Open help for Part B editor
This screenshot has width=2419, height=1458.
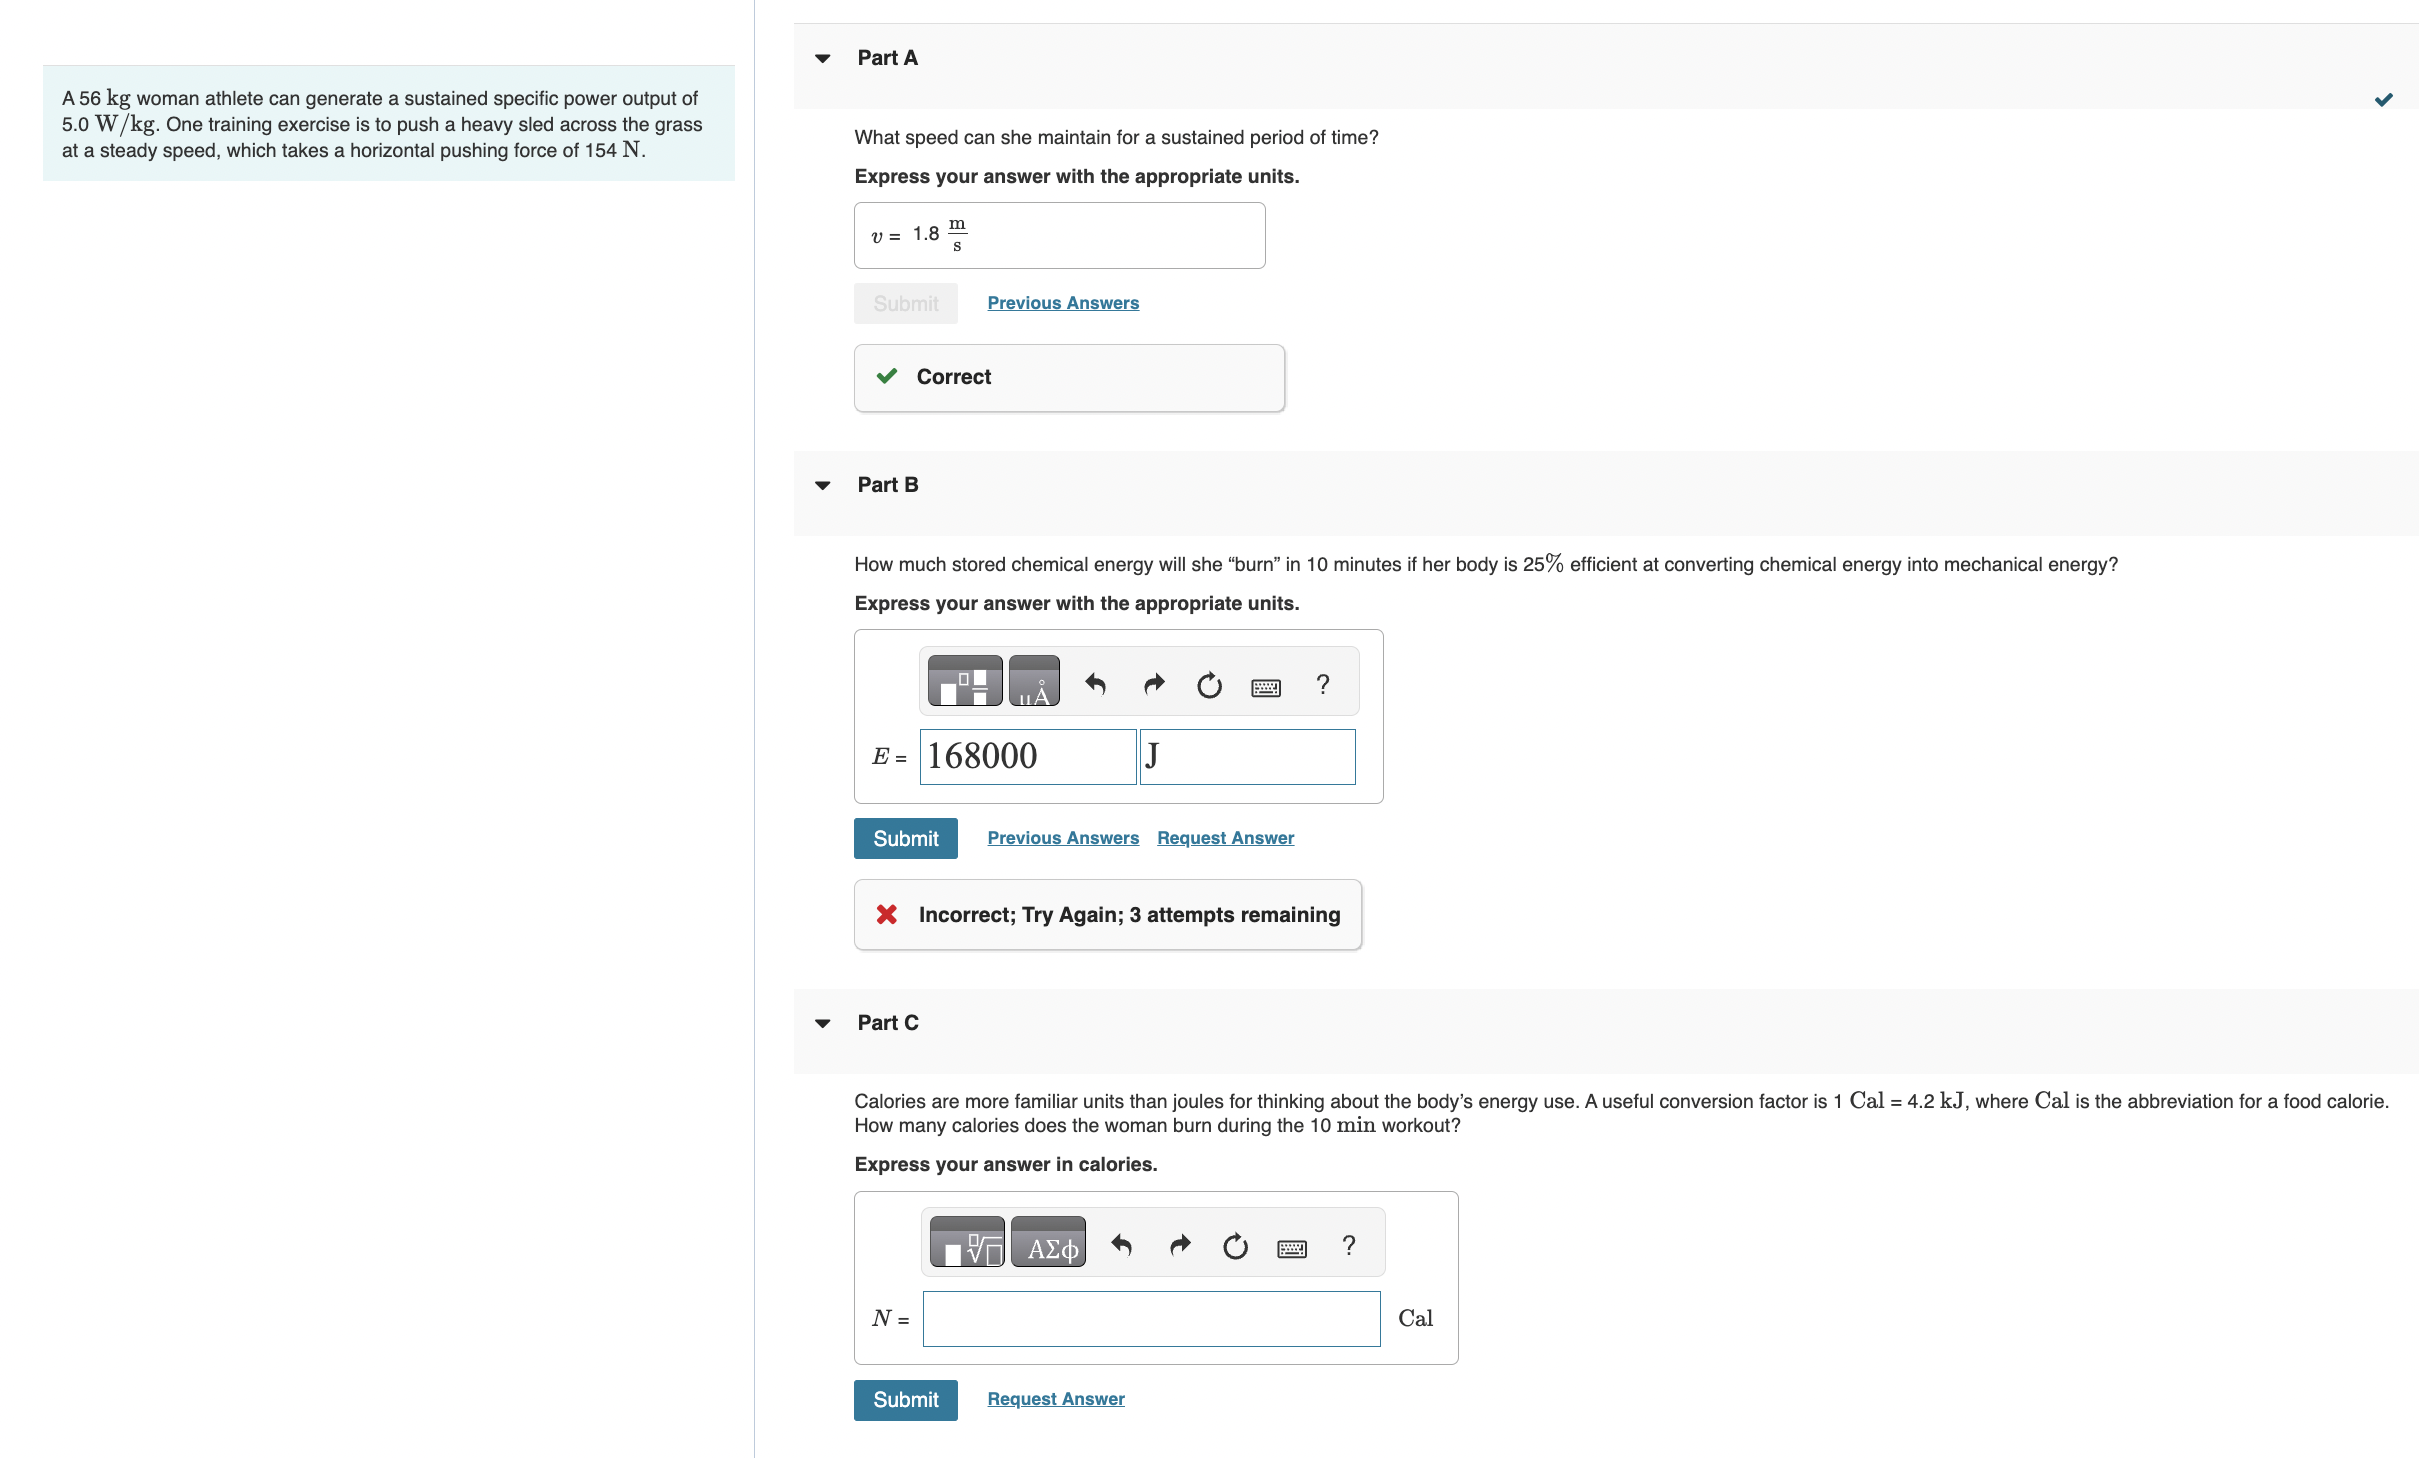coord(1323,684)
